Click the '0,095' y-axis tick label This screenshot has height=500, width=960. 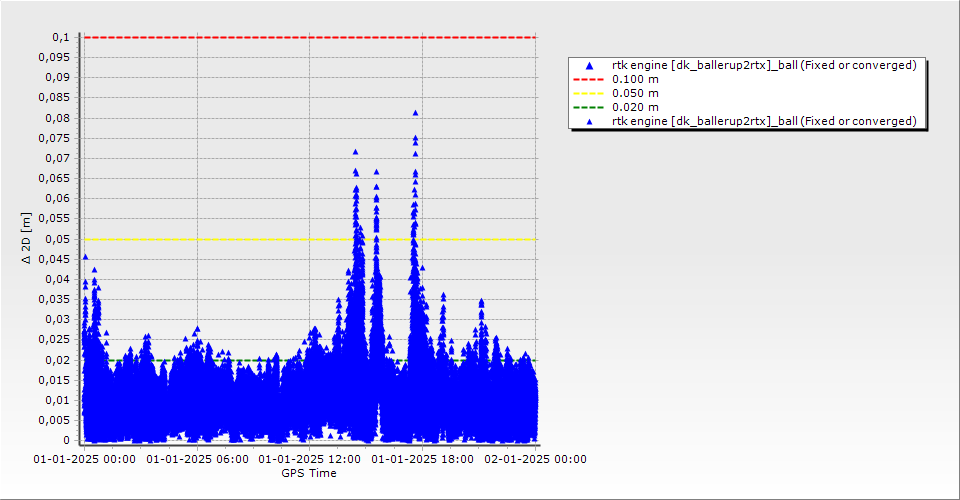[x=54, y=58]
